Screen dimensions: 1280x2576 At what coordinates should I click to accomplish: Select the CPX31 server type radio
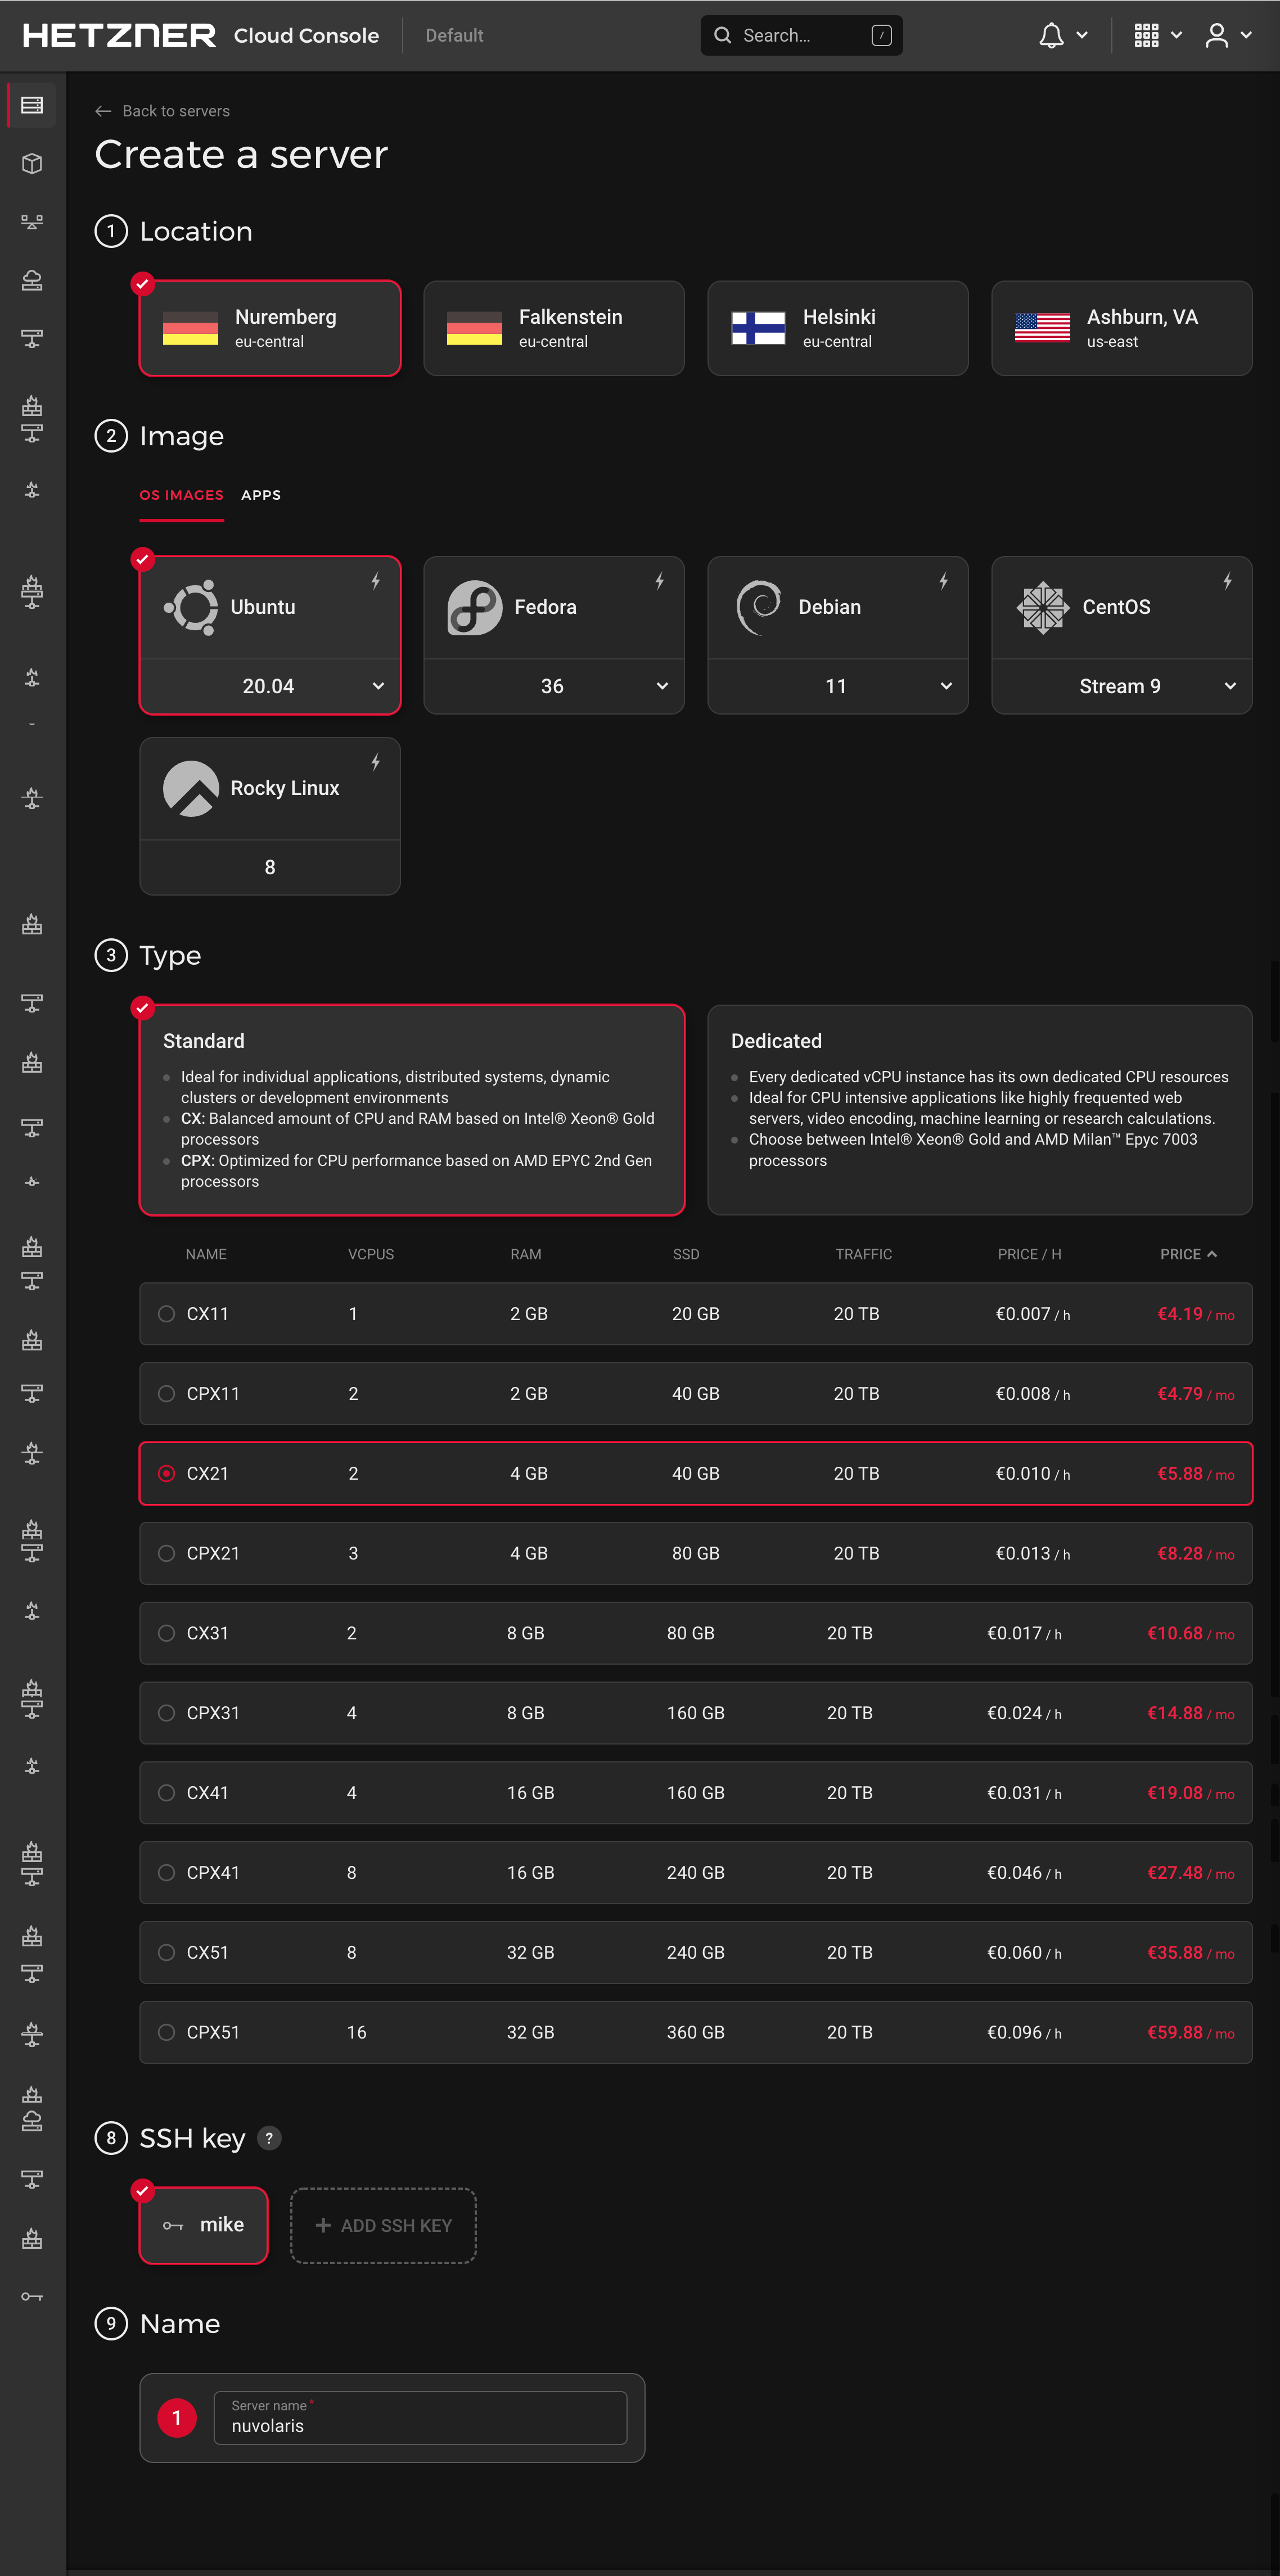[167, 1713]
